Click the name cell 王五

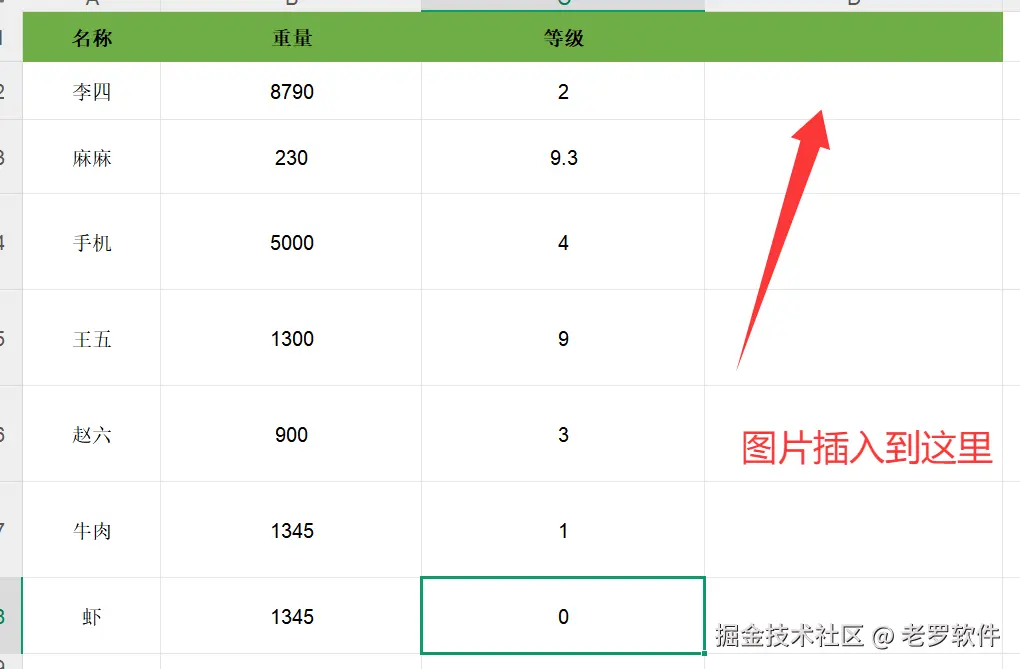92,338
